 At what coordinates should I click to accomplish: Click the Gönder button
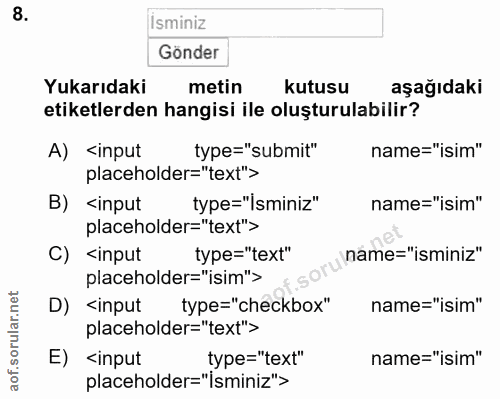(188, 52)
